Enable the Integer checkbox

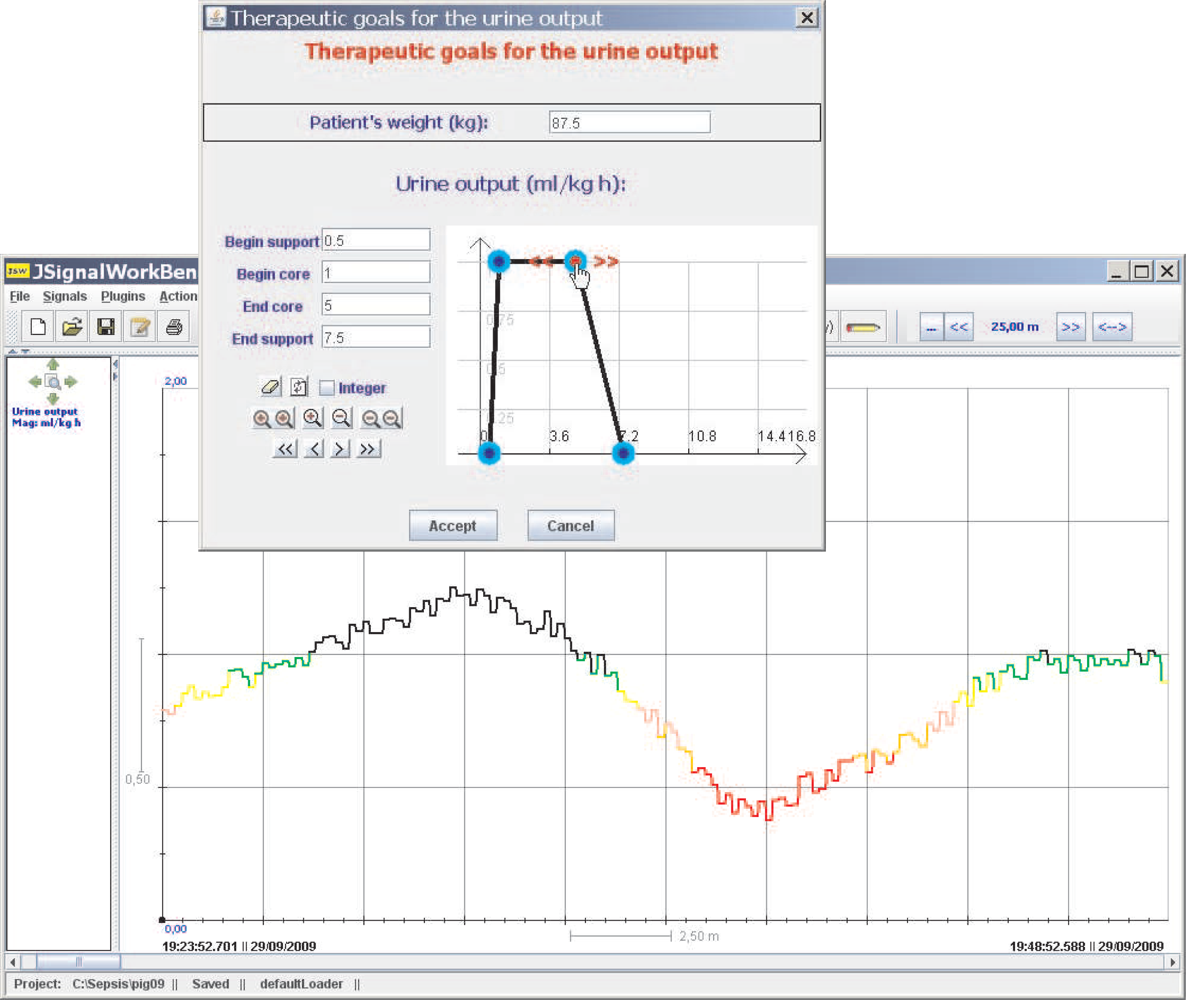point(327,388)
